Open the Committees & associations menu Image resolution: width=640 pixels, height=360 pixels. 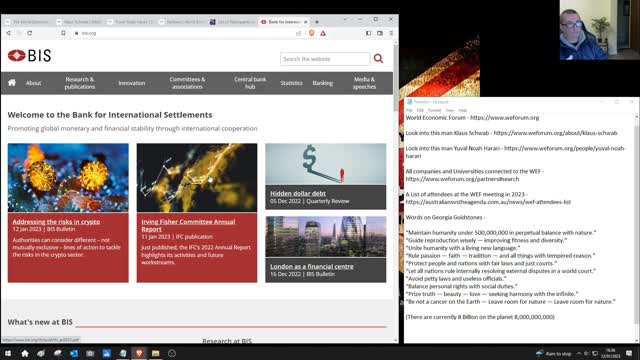point(187,83)
